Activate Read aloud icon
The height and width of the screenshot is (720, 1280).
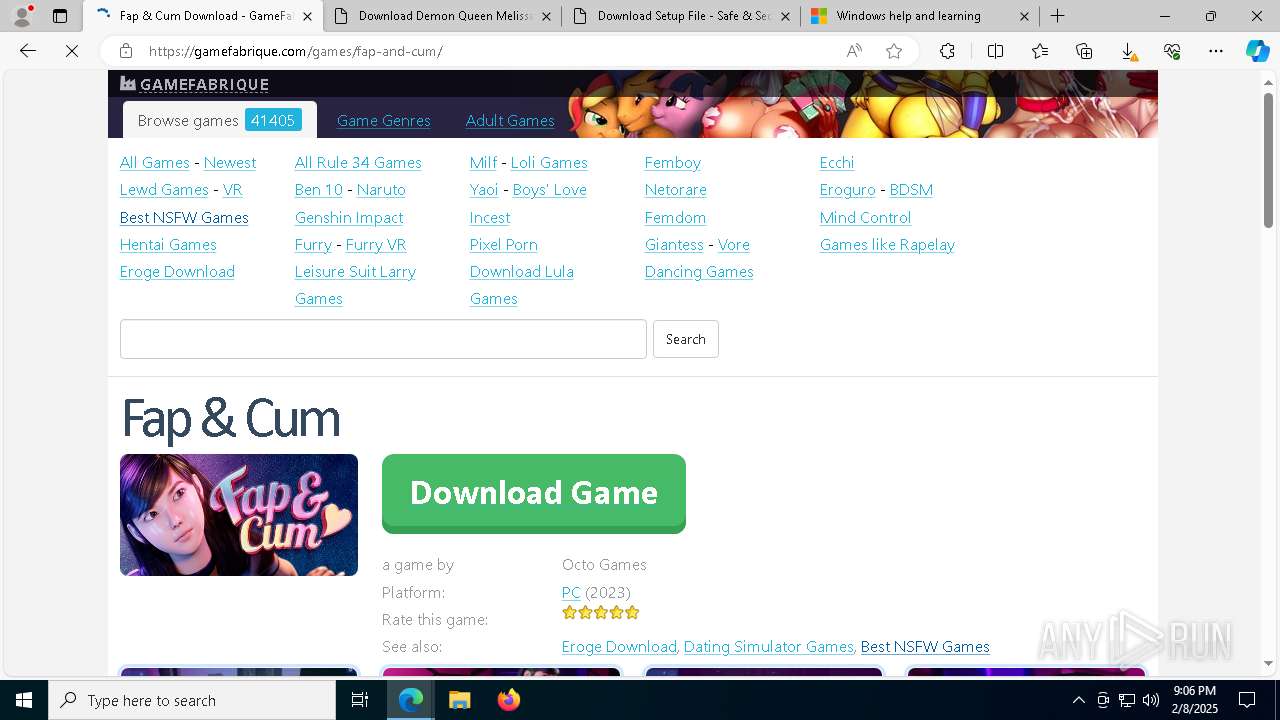854,51
